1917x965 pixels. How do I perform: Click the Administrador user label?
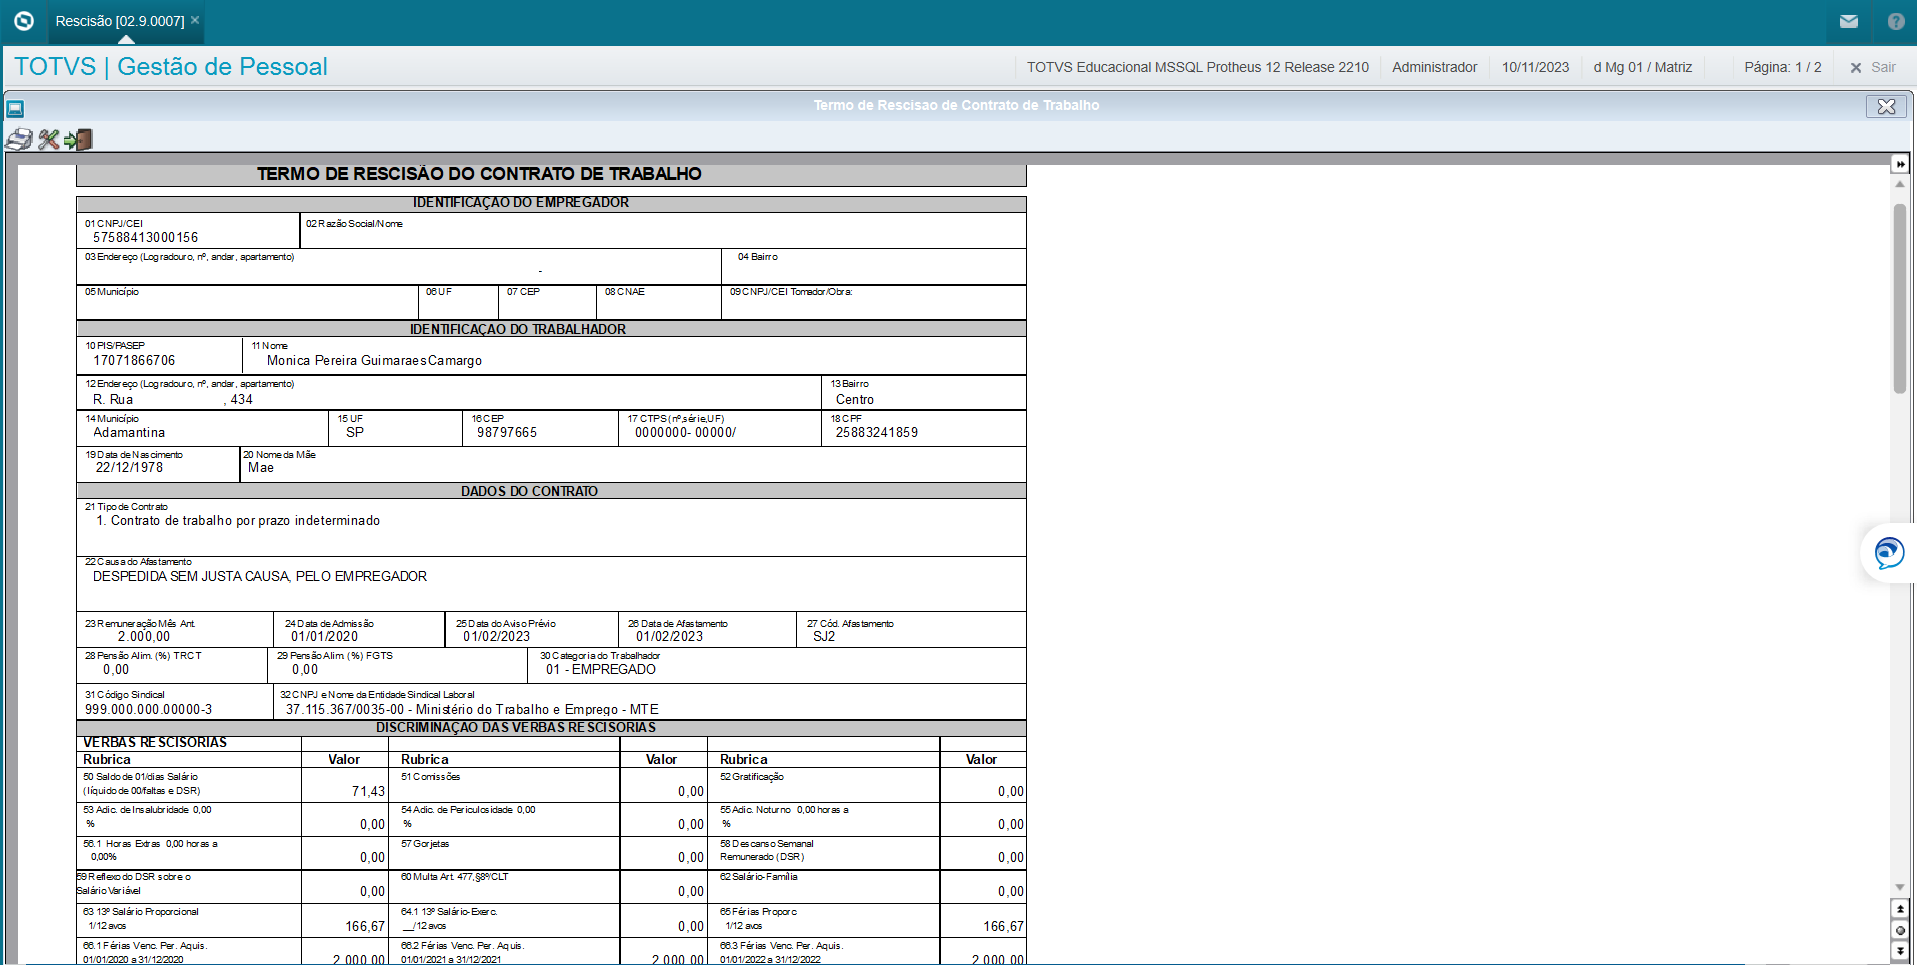(x=1434, y=67)
